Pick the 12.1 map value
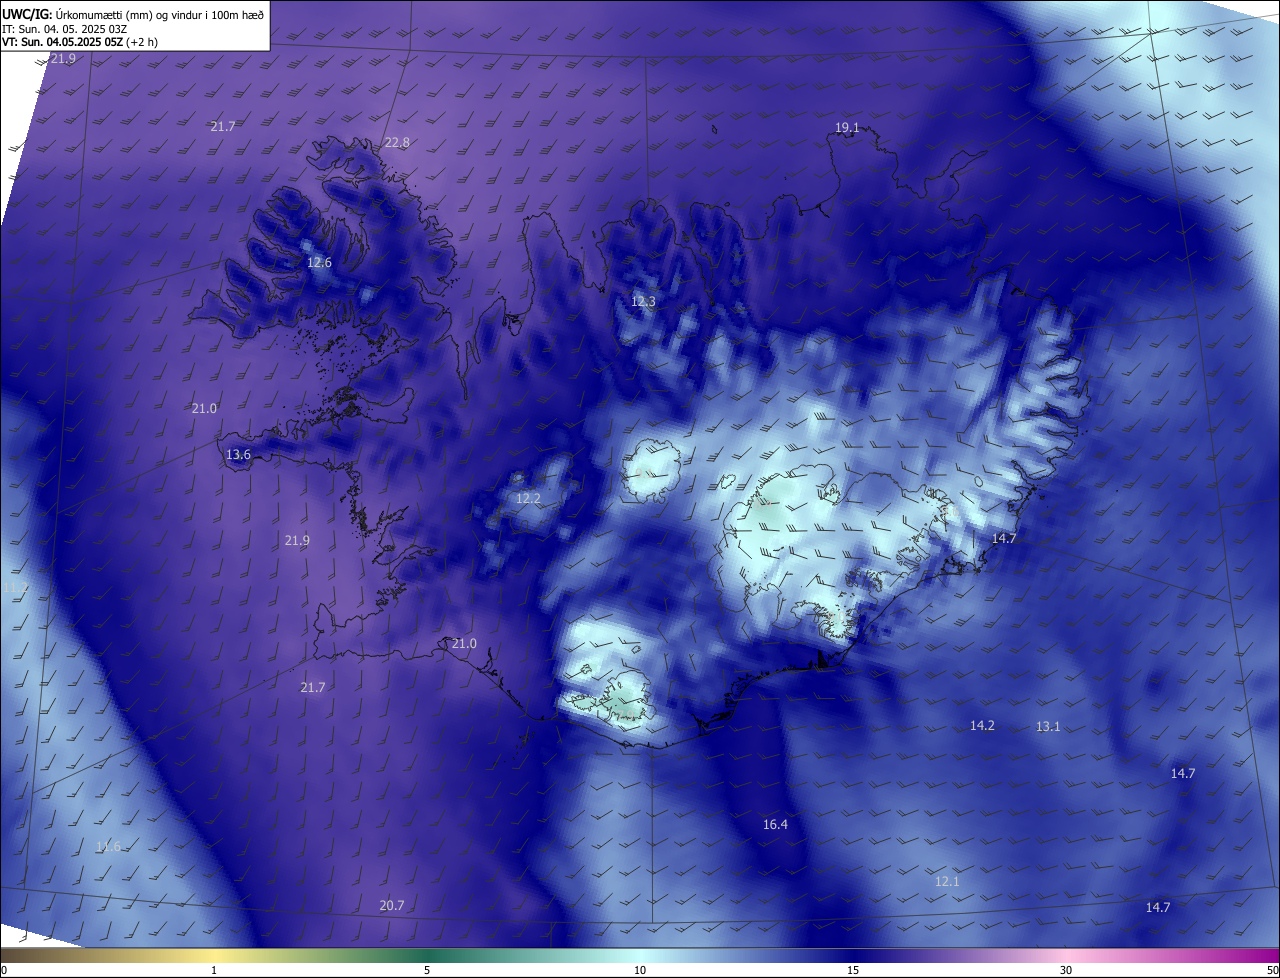The height and width of the screenshot is (978, 1280). 947,881
